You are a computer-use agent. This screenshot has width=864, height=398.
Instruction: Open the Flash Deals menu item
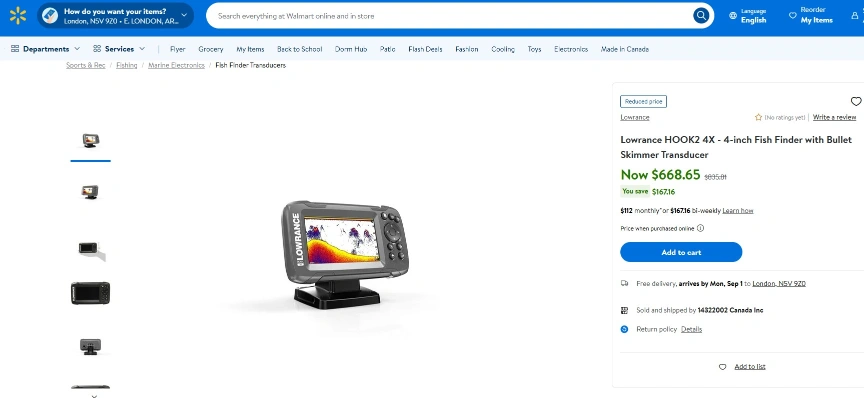click(x=425, y=49)
